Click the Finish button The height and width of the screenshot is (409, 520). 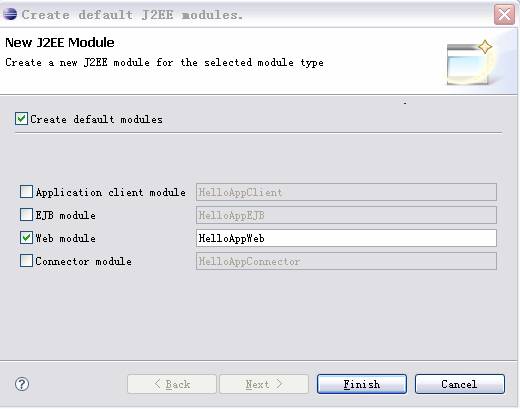tap(362, 384)
